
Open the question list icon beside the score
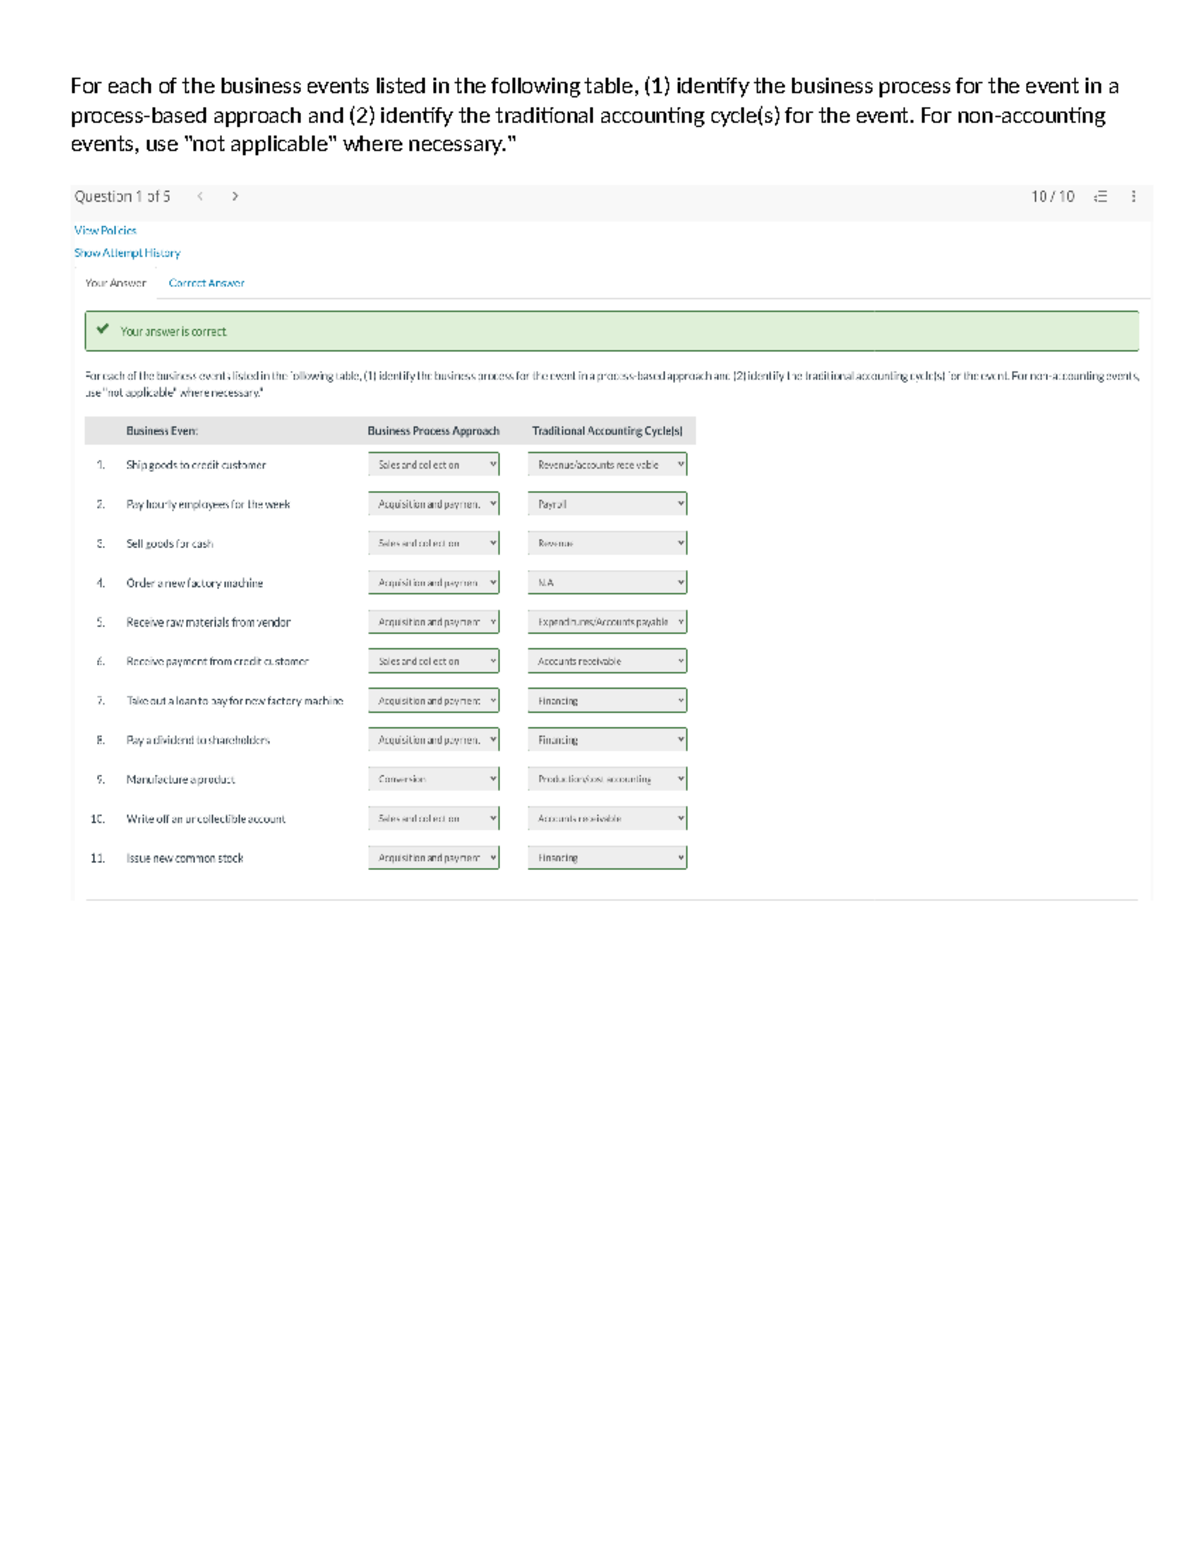(1100, 196)
